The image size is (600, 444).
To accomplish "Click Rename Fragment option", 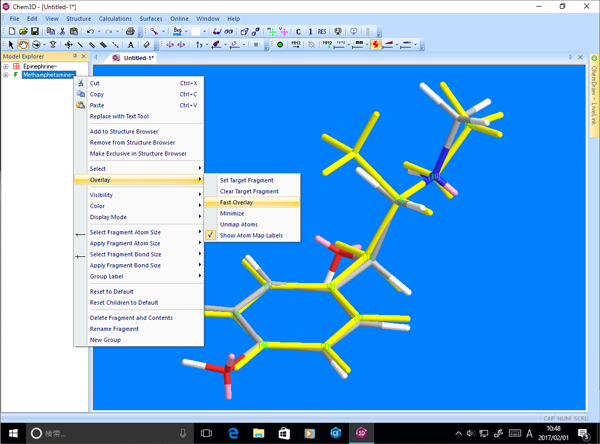I will click(x=114, y=329).
